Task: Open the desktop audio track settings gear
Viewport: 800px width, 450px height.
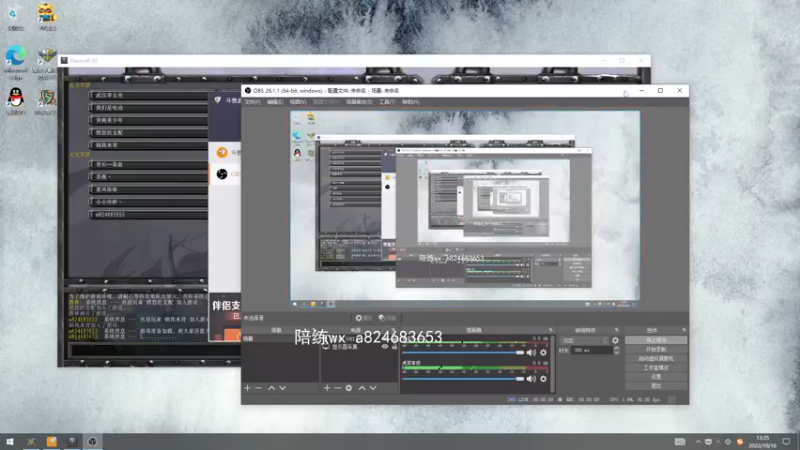Action: (x=543, y=379)
